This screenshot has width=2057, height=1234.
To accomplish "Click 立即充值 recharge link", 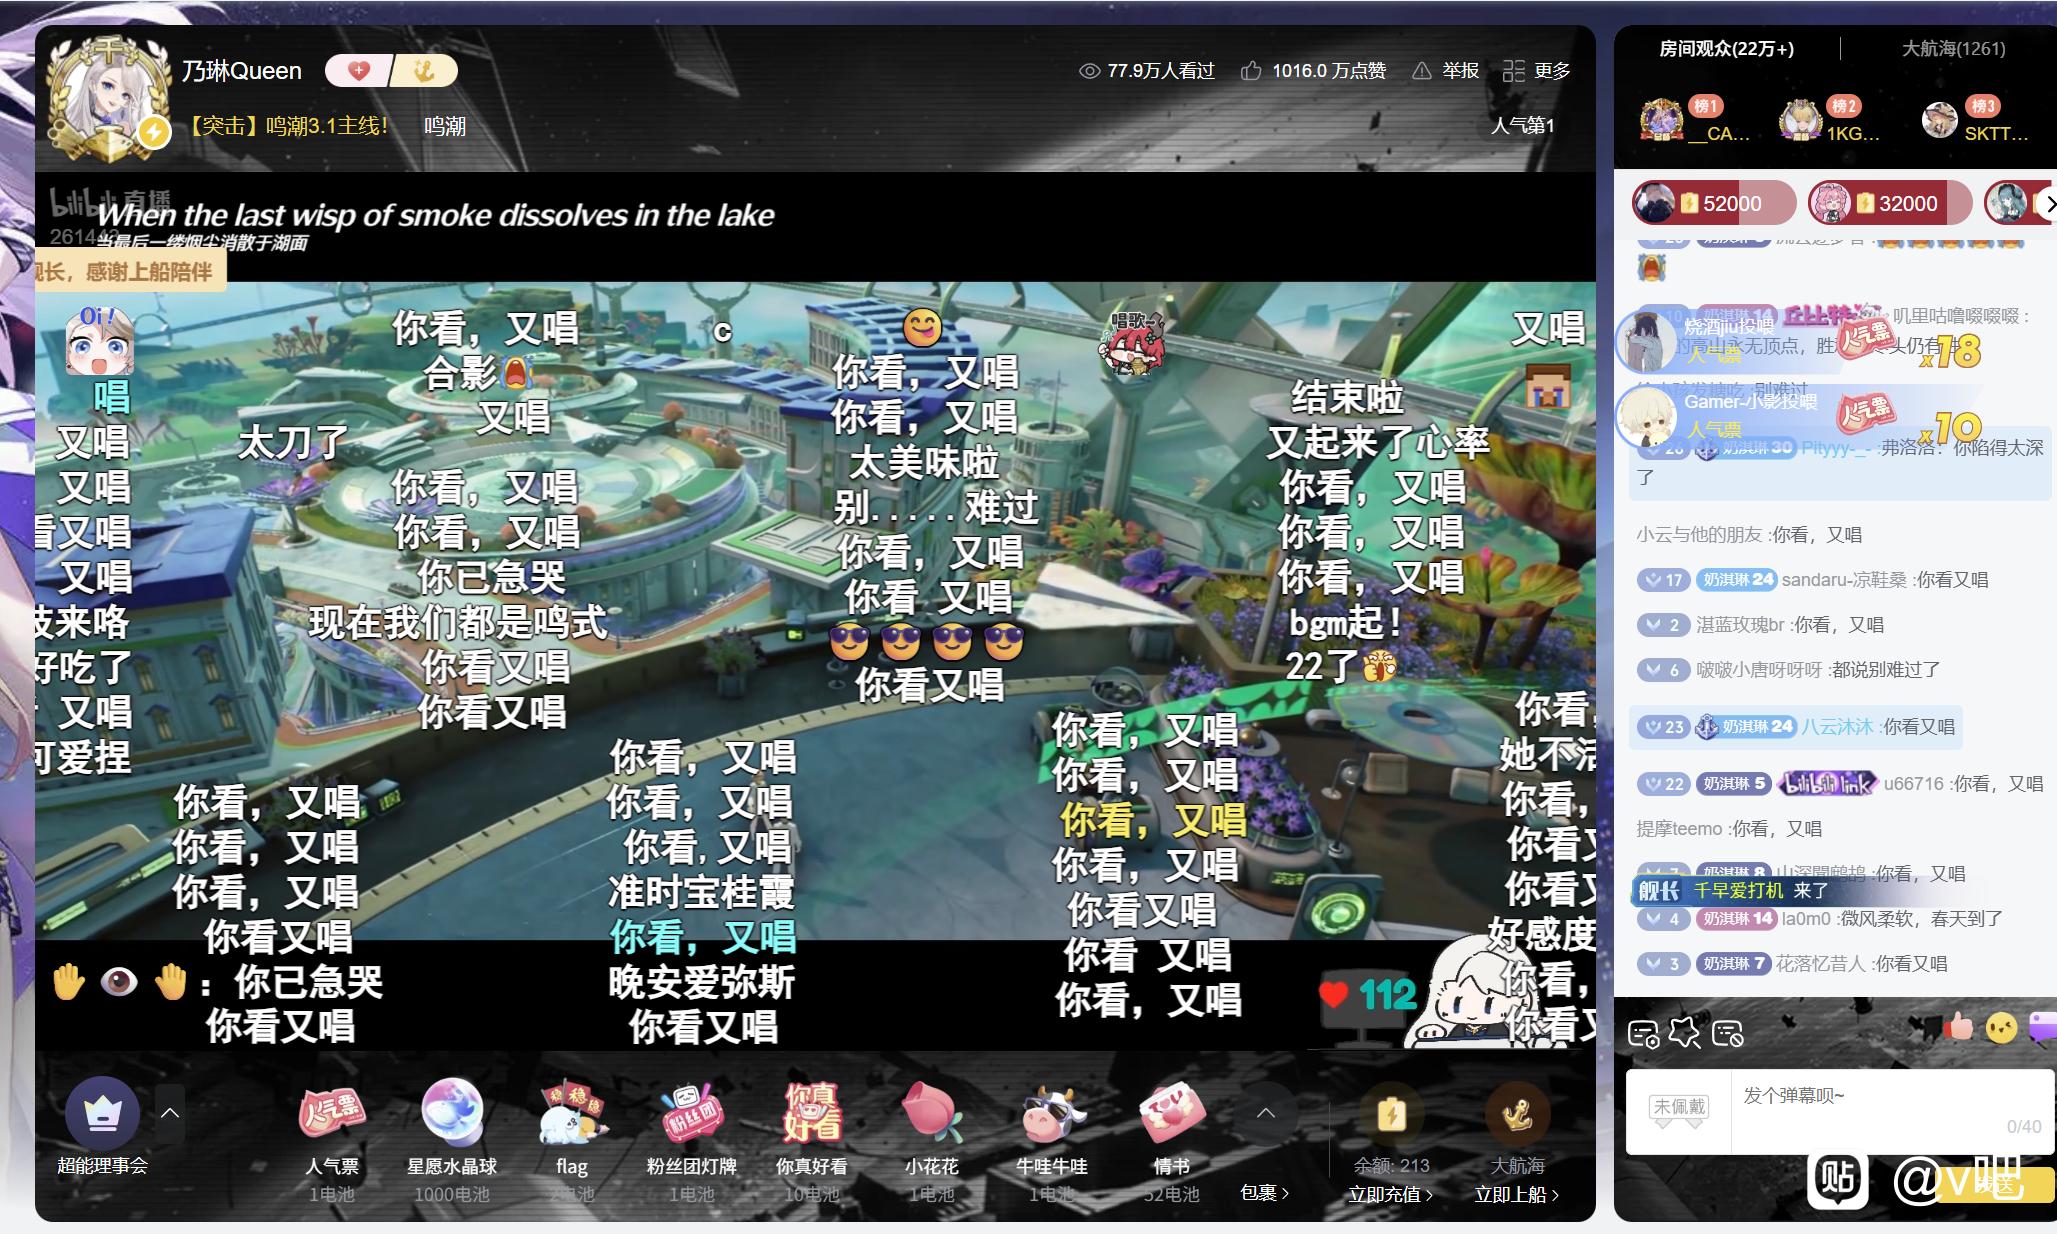I will pyautogui.click(x=1390, y=1194).
